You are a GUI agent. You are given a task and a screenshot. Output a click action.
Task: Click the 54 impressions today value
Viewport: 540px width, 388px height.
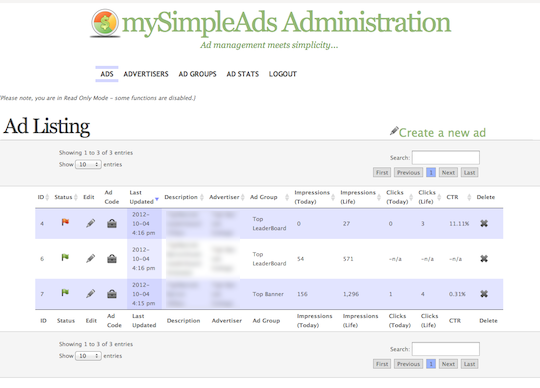click(300, 259)
